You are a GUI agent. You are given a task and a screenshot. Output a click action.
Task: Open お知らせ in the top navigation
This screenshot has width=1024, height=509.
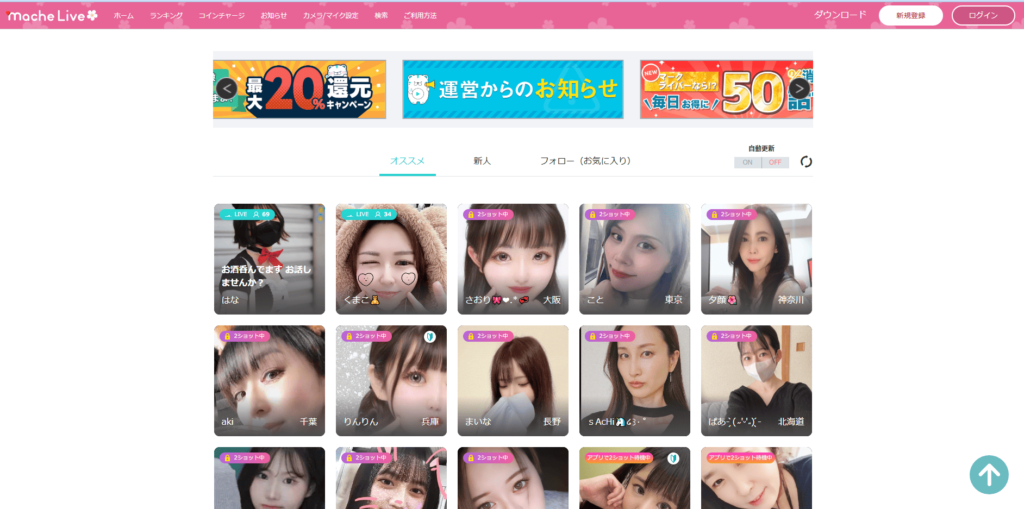coord(274,16)
